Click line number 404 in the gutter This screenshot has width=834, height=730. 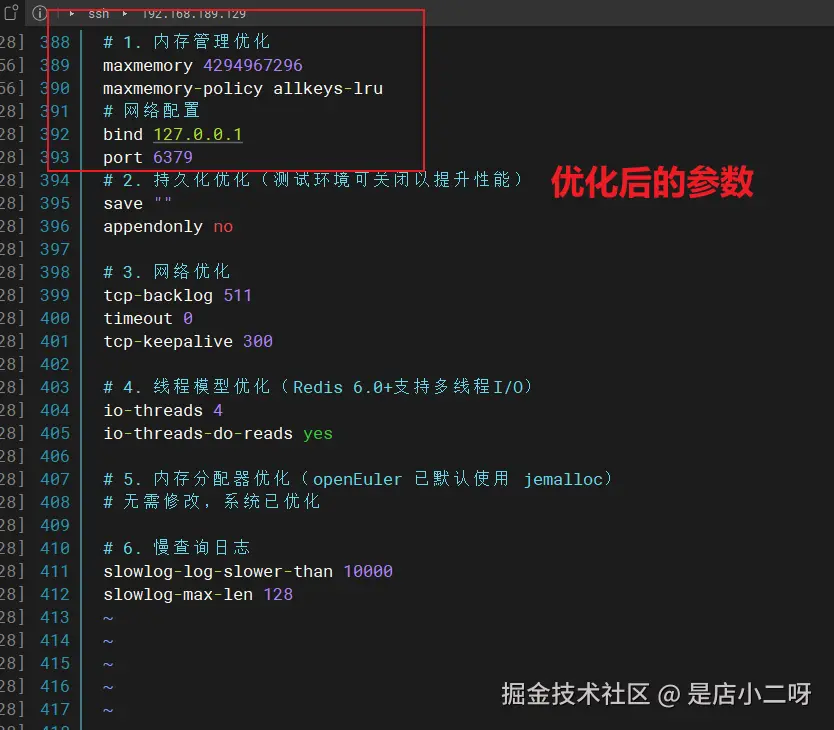point(55,410)
